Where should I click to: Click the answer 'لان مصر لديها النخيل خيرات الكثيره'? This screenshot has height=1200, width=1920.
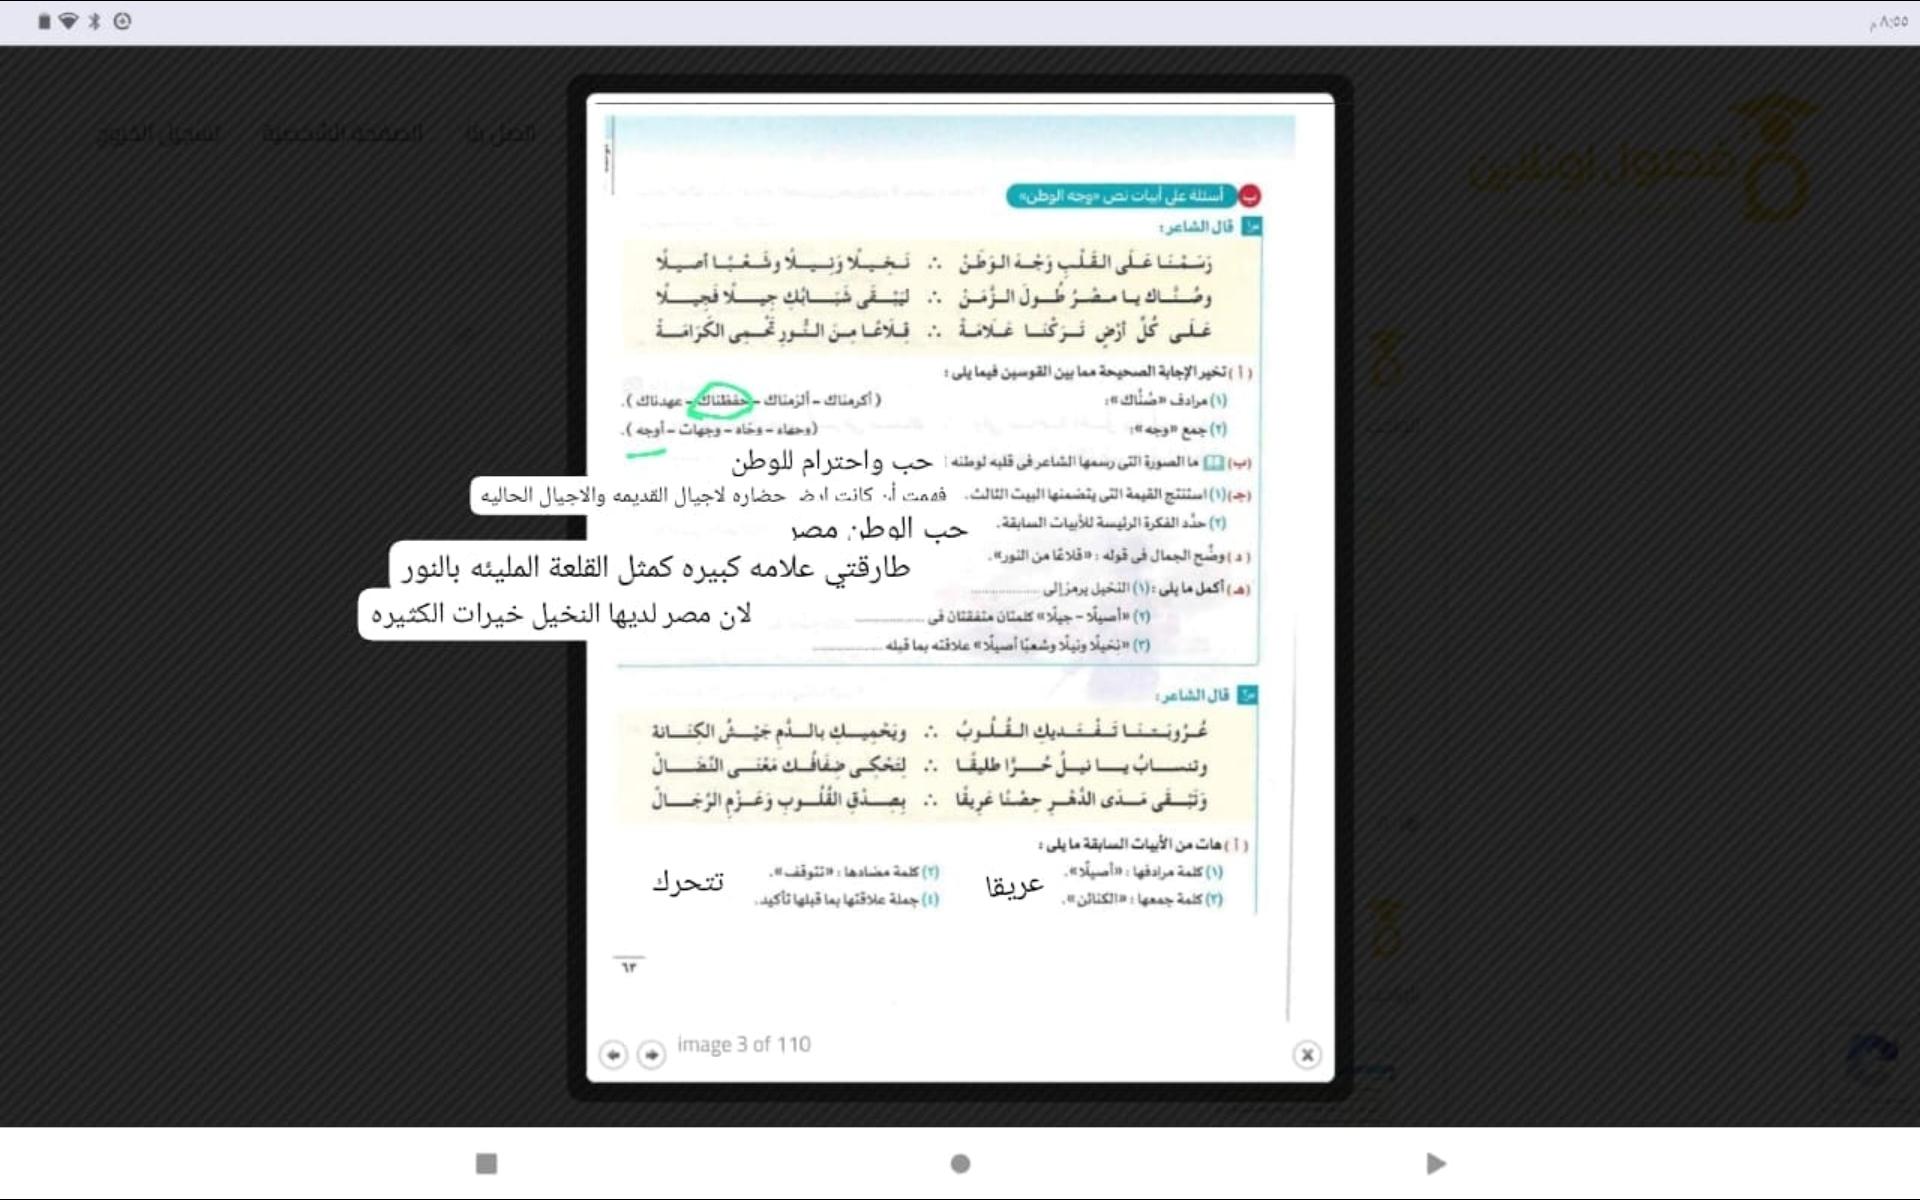561,614
